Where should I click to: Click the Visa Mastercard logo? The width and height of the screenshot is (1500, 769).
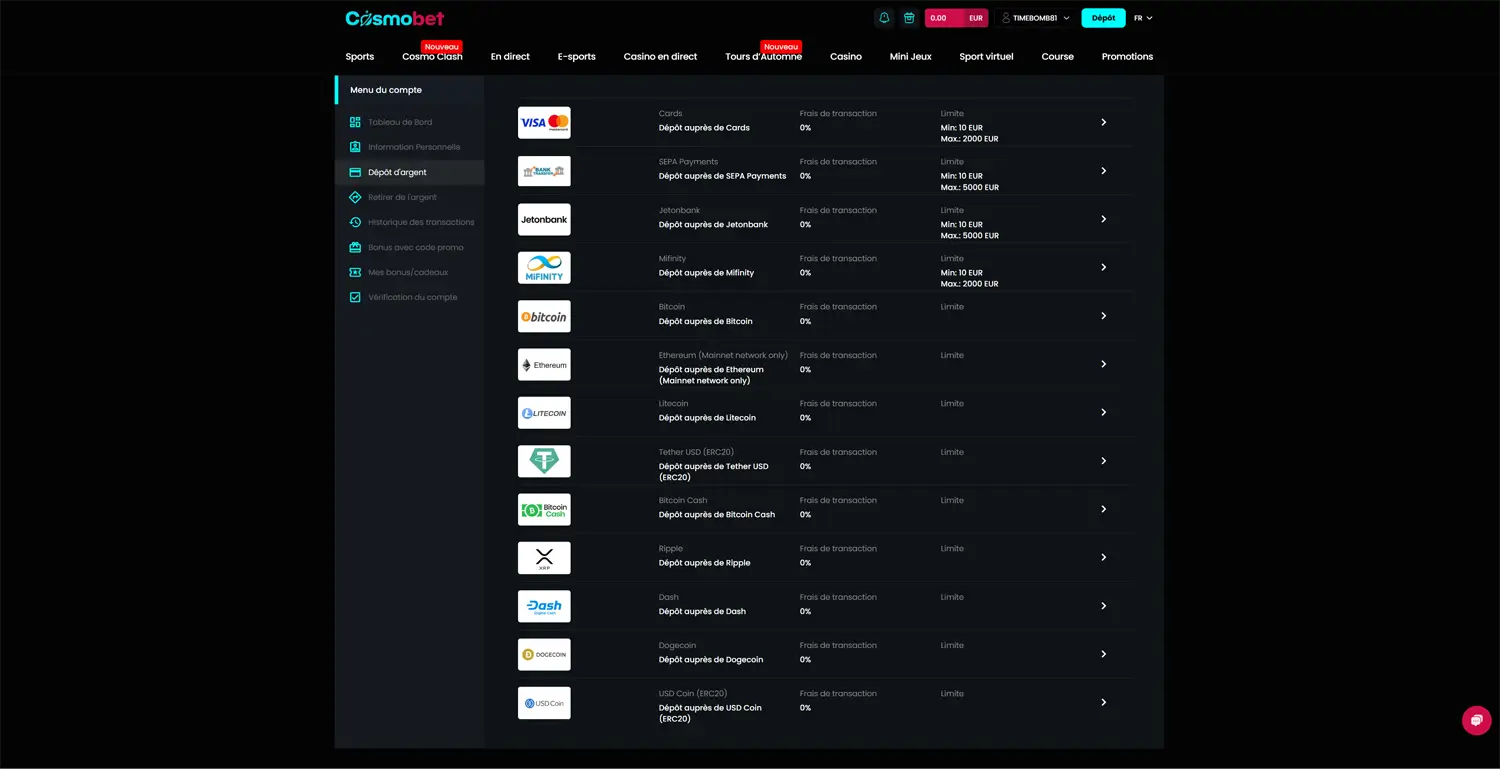click(544, 122)
